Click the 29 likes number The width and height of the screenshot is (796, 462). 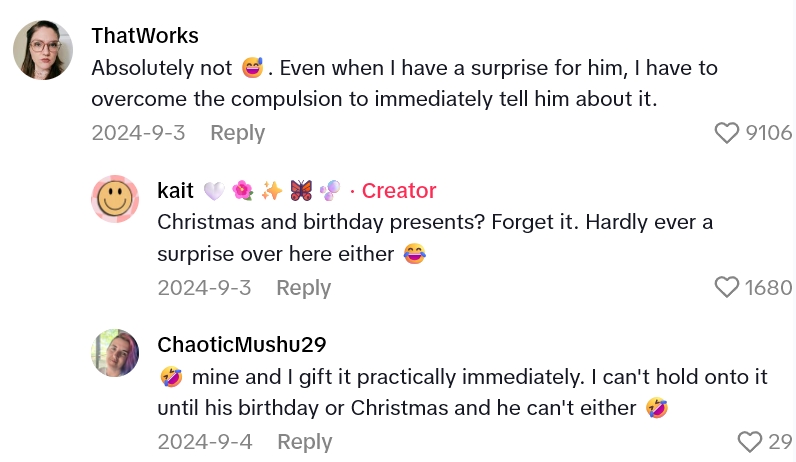(780, 442)
